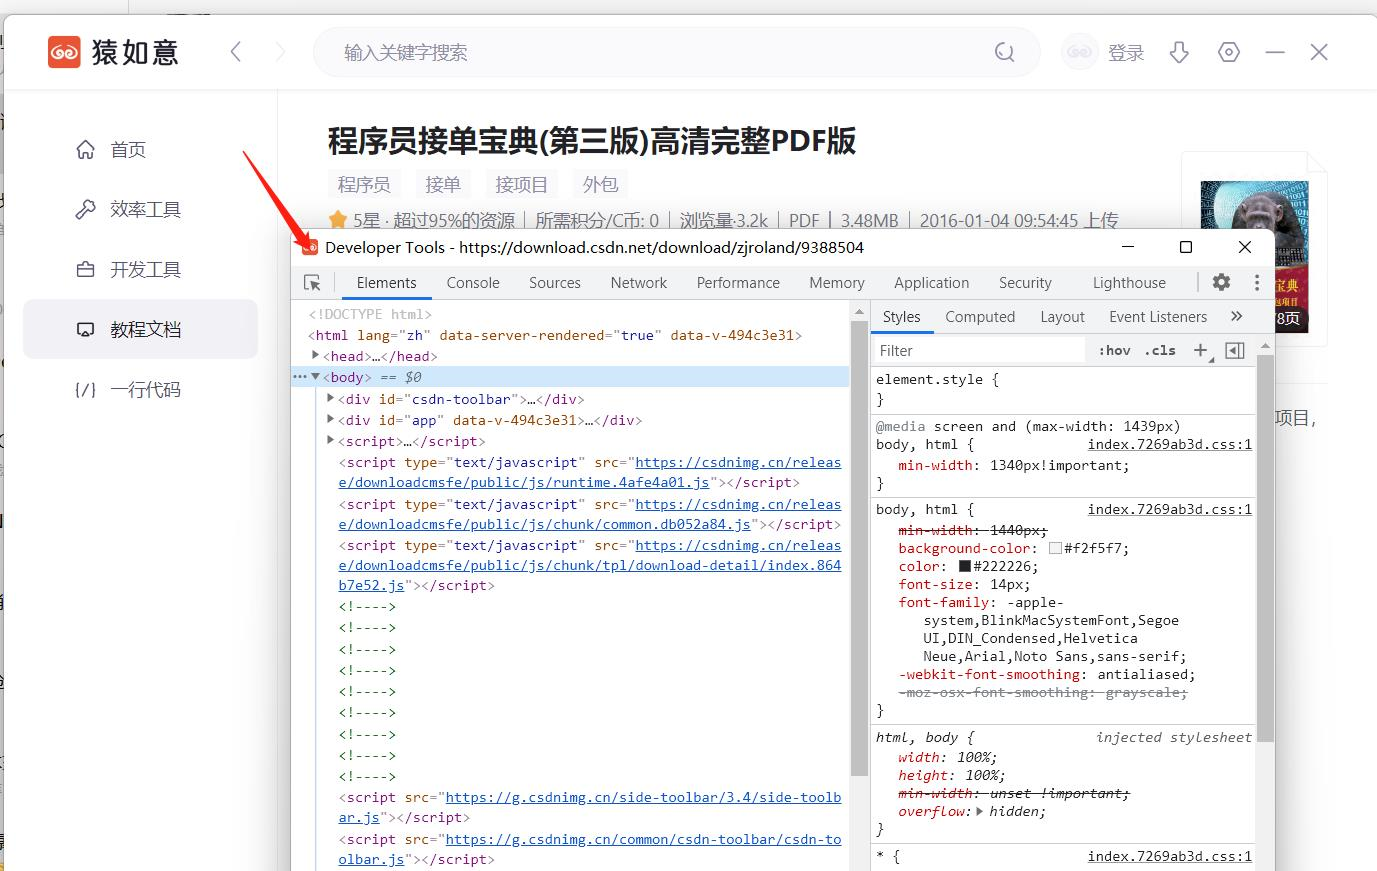This screenshot has height=871, width=1377.
Task: Click the 登录 login button
Action: pos(1125,53)
